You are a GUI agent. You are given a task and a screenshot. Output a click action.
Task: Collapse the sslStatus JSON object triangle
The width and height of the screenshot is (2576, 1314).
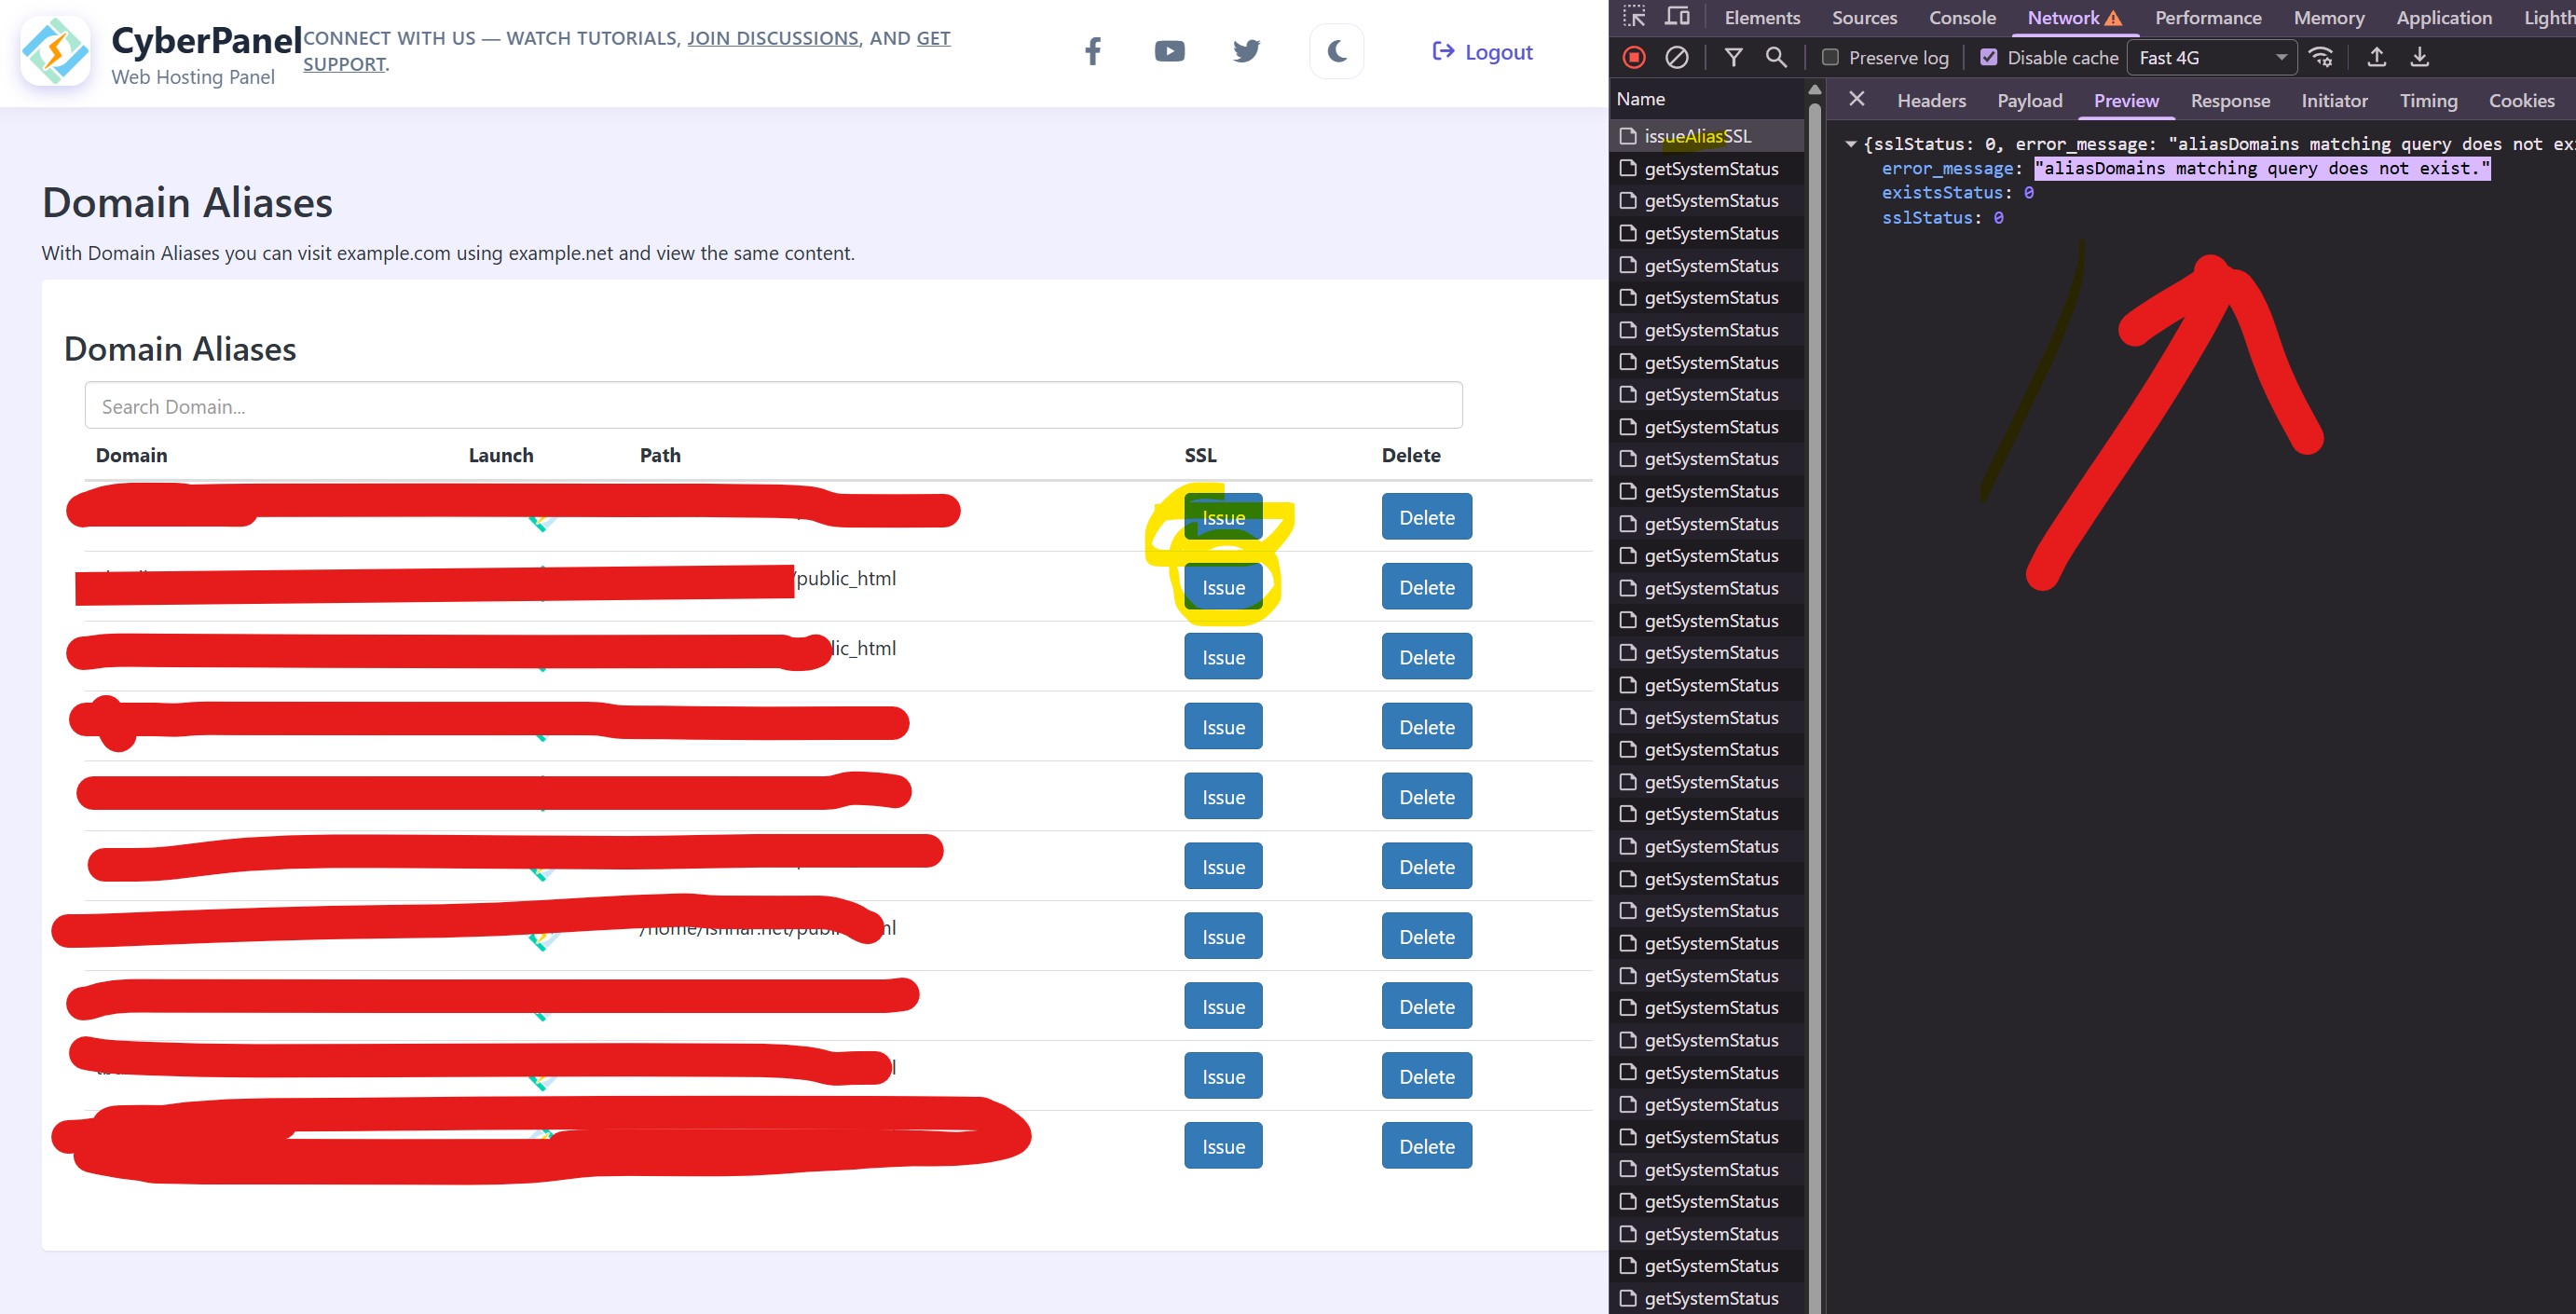click(x=1851, y=144)
